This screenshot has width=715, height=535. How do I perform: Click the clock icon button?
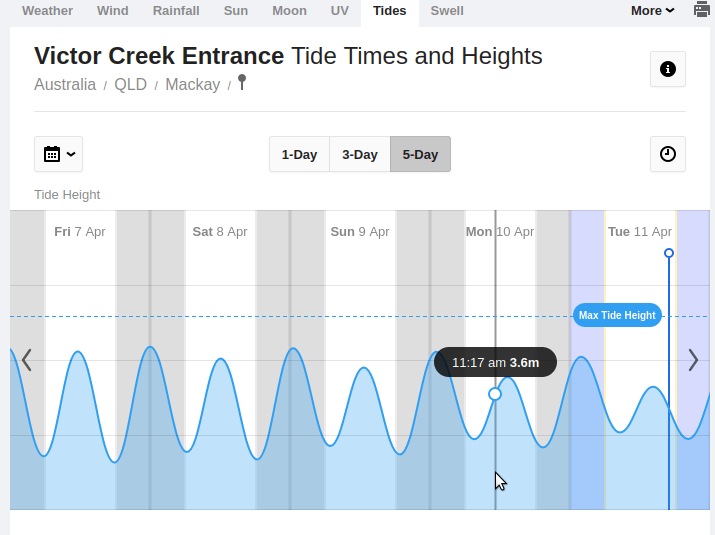click(x=668, y=154)
